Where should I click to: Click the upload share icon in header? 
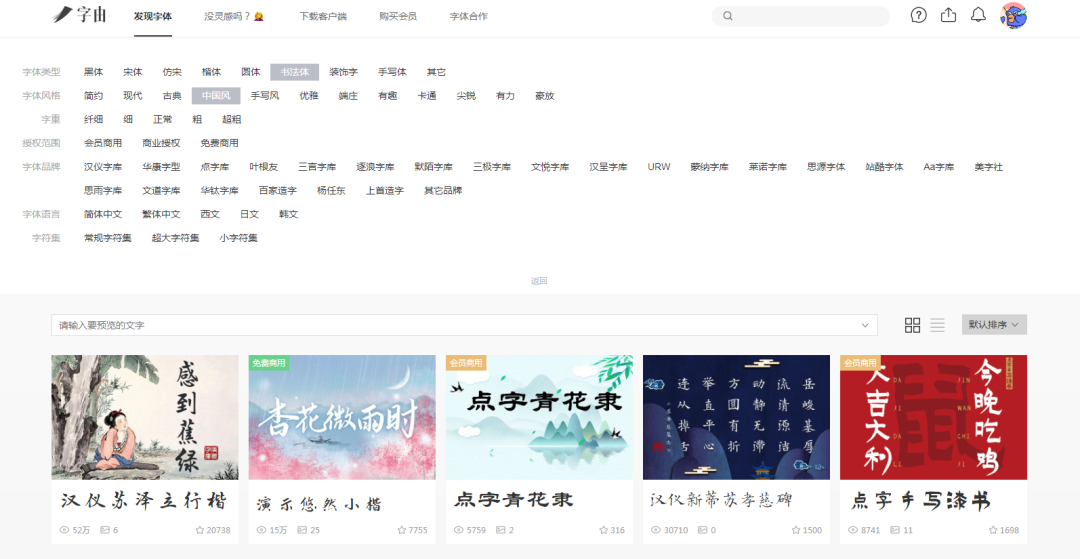pos(949,15)
